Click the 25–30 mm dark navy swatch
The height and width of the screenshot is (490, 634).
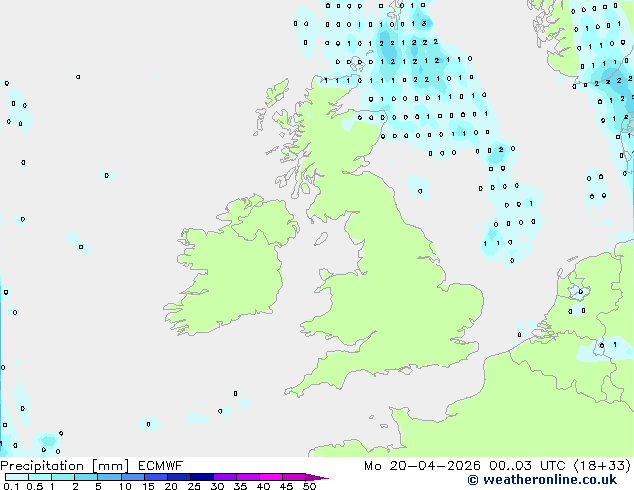(x=201, y=477)
